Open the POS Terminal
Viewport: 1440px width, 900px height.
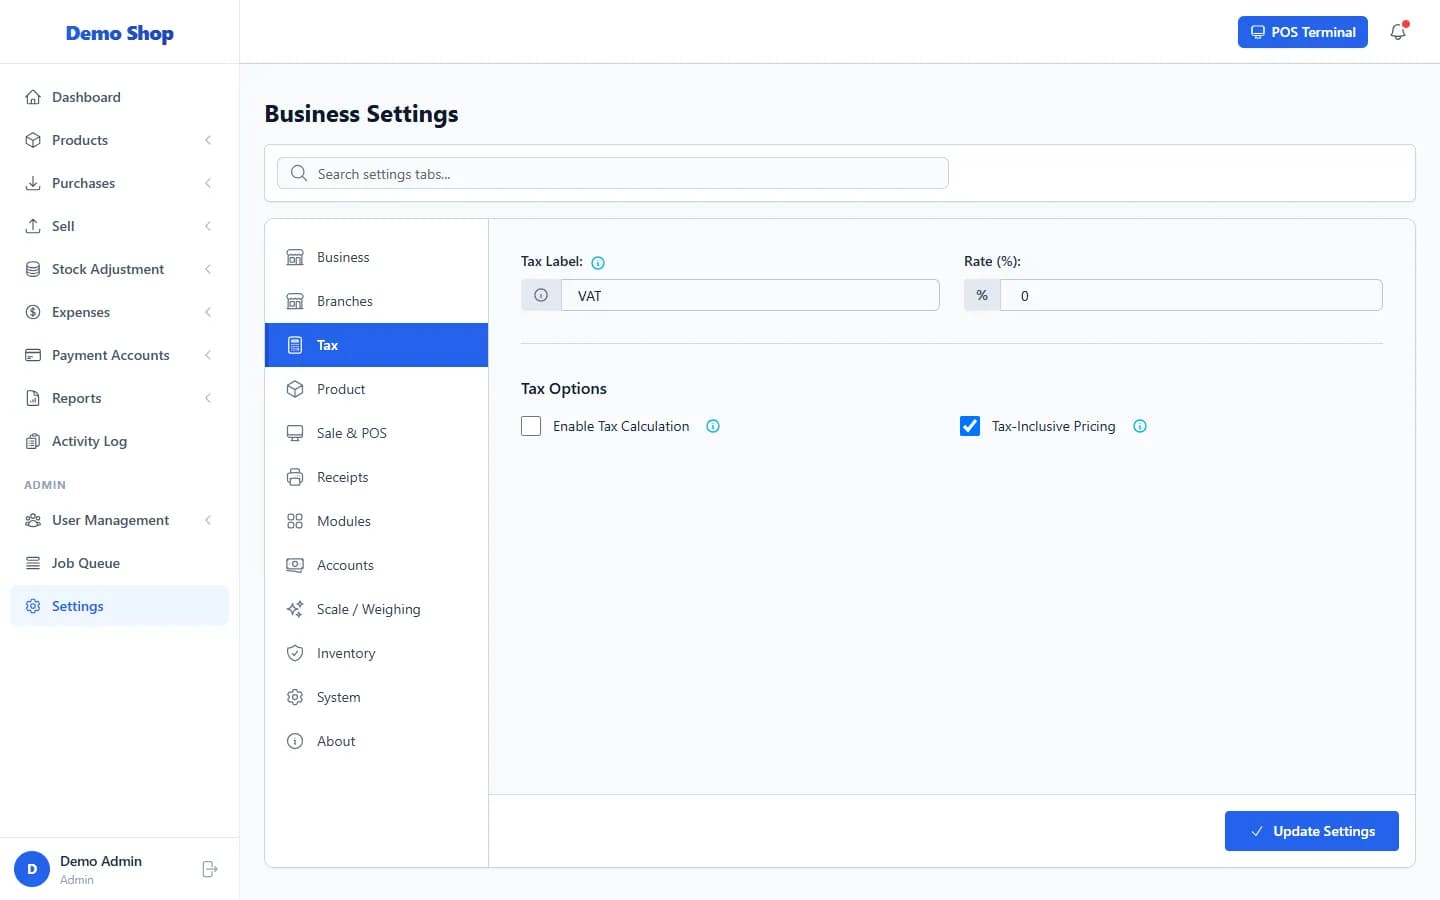pos(1303,32)
